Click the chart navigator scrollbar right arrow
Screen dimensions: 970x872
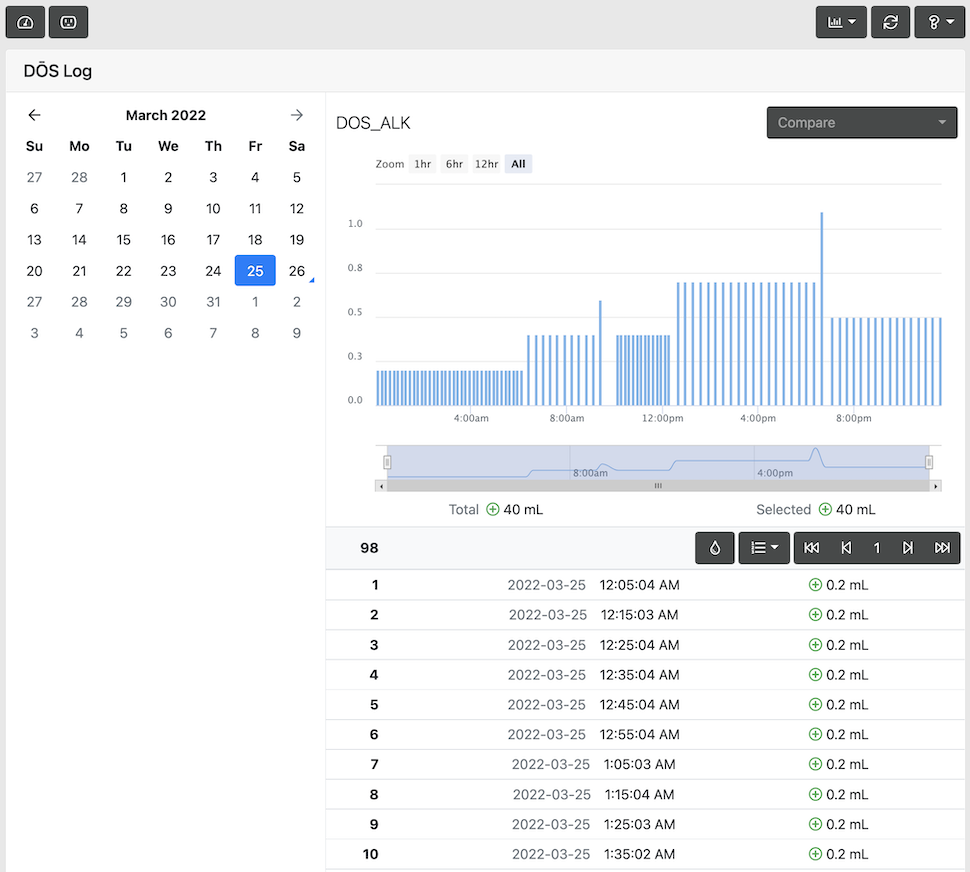pos(935,486)
